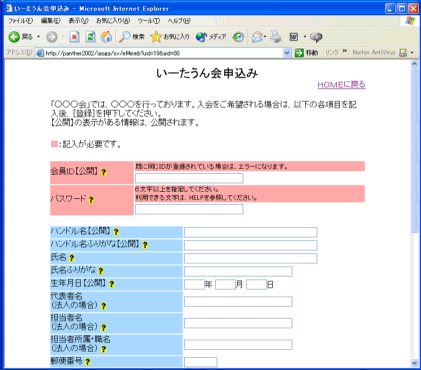The image size is (421, 370).
Task: Click help icon next to 生年月日【公開】
Action: tap(112, 284)
